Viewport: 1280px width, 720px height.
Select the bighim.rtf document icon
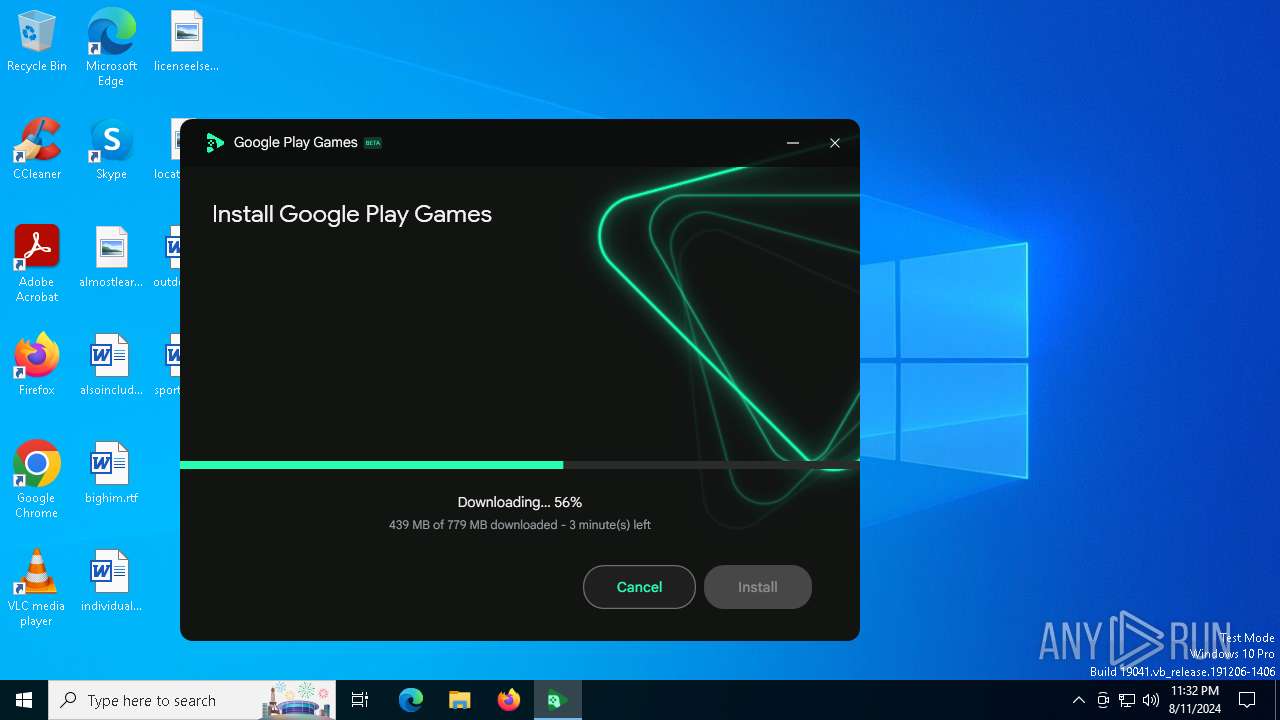click(111, 473)
